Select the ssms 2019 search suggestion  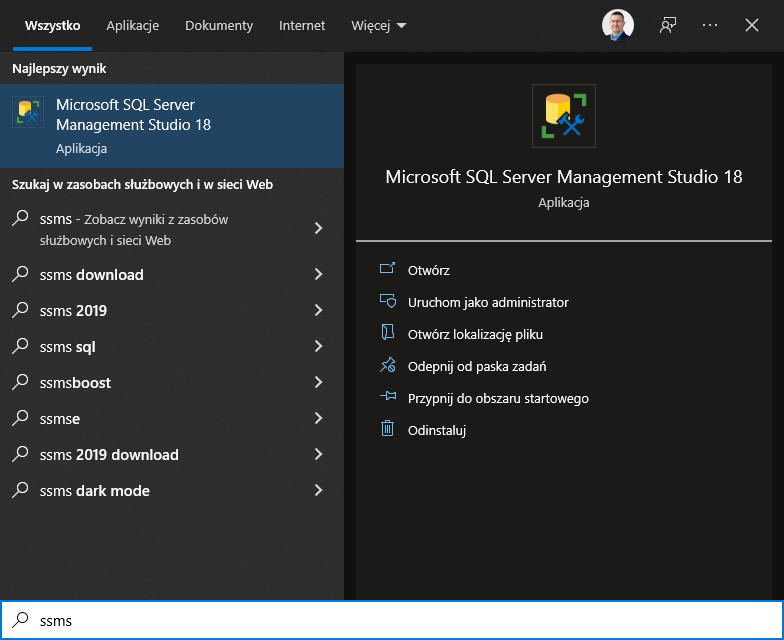pos(74,311)
